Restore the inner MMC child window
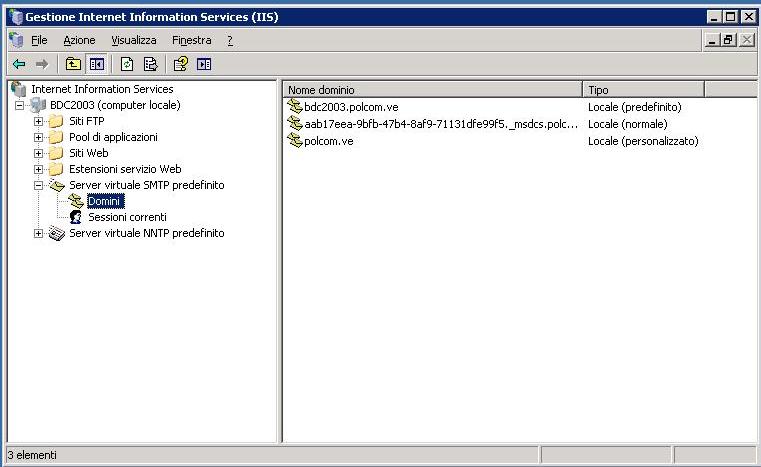This screenshot has width=761, height=467. (x=728, y=40)
